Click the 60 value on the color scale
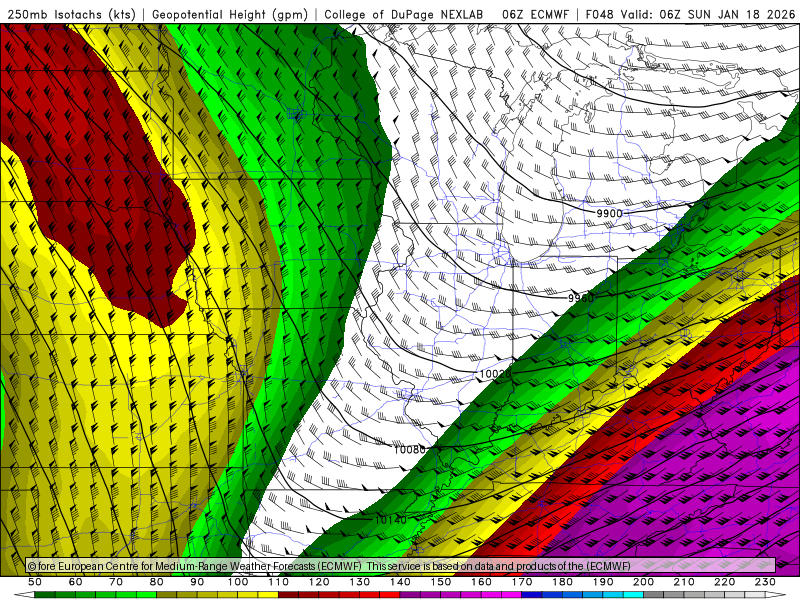 pos(76,582)
